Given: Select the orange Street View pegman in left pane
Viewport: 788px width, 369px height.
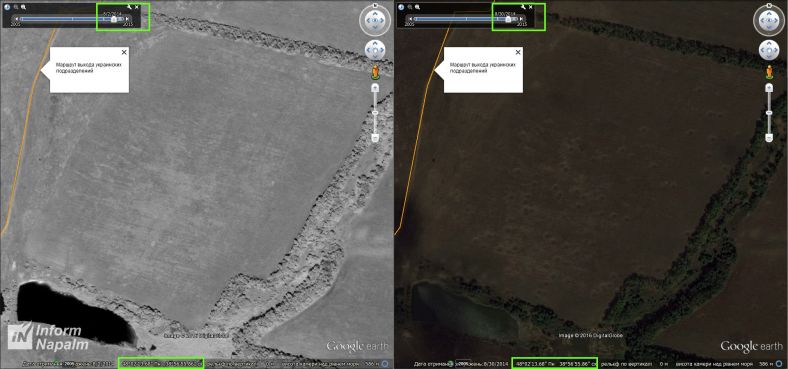Looking at the screenshot, I should 375,72.
